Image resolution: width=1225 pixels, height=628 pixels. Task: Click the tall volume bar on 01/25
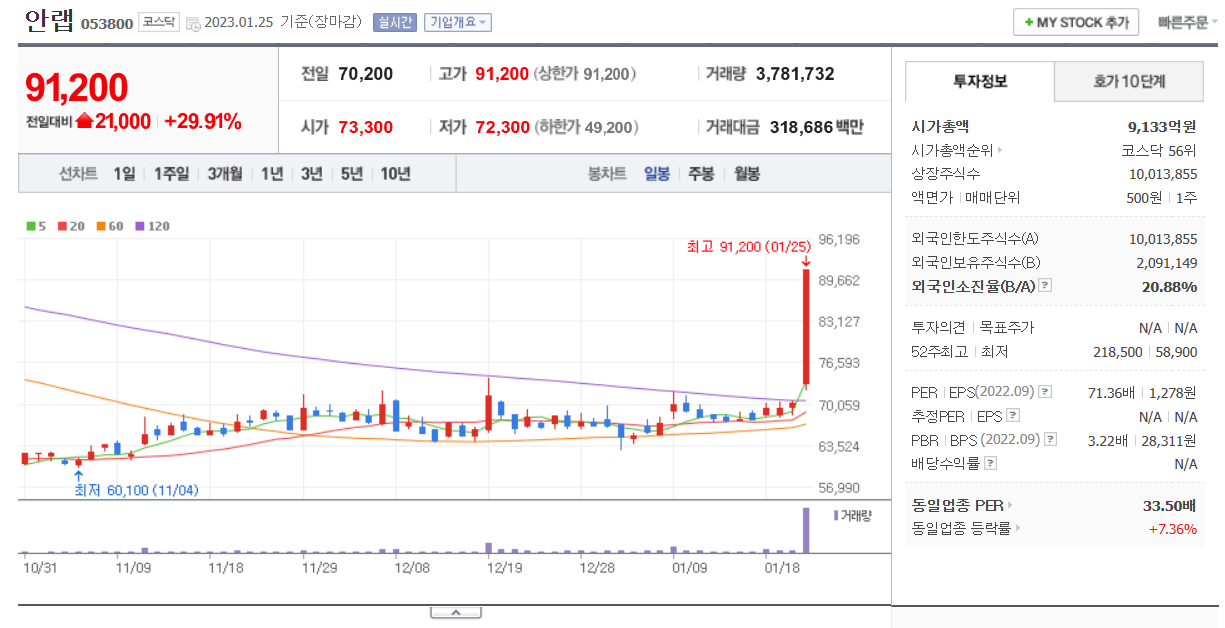click(x=805, y=530)
